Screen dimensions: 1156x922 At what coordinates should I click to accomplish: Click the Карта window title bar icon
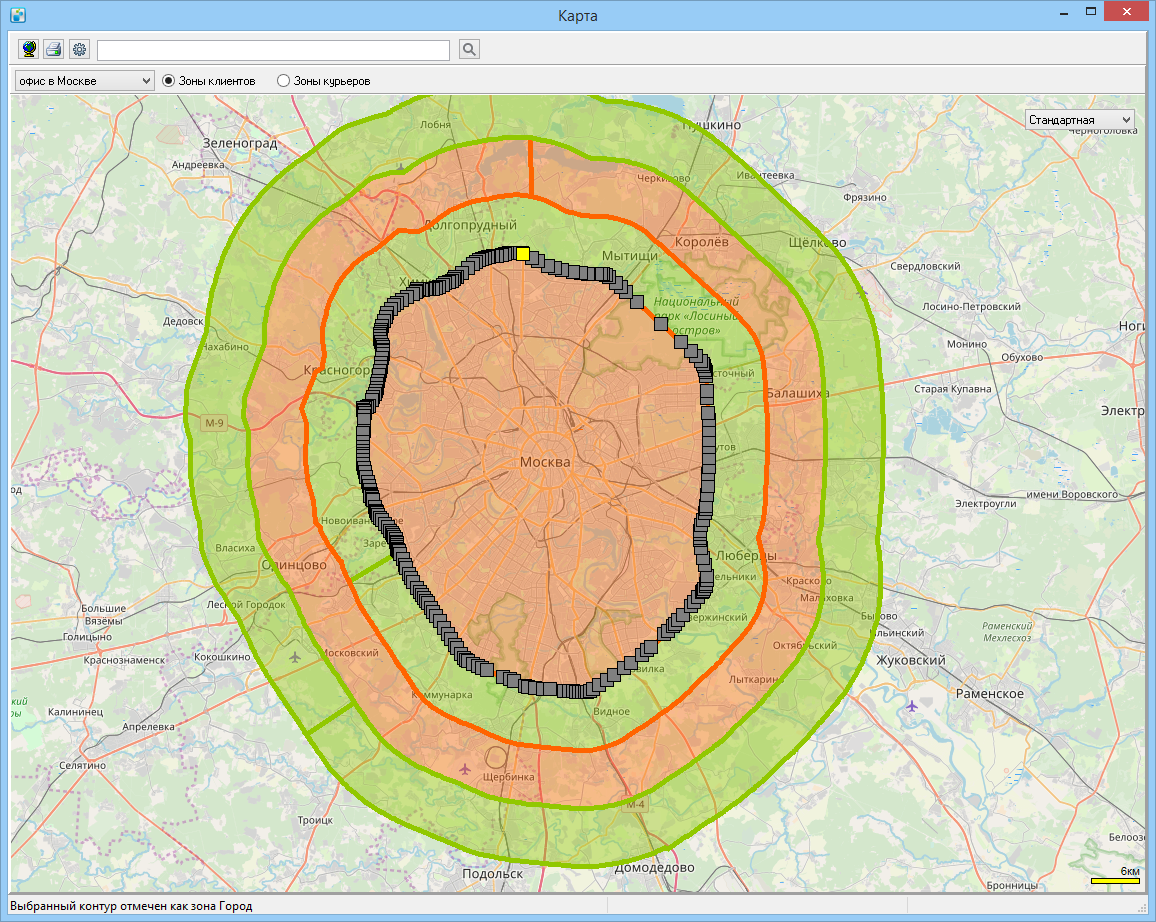[18, 15]
